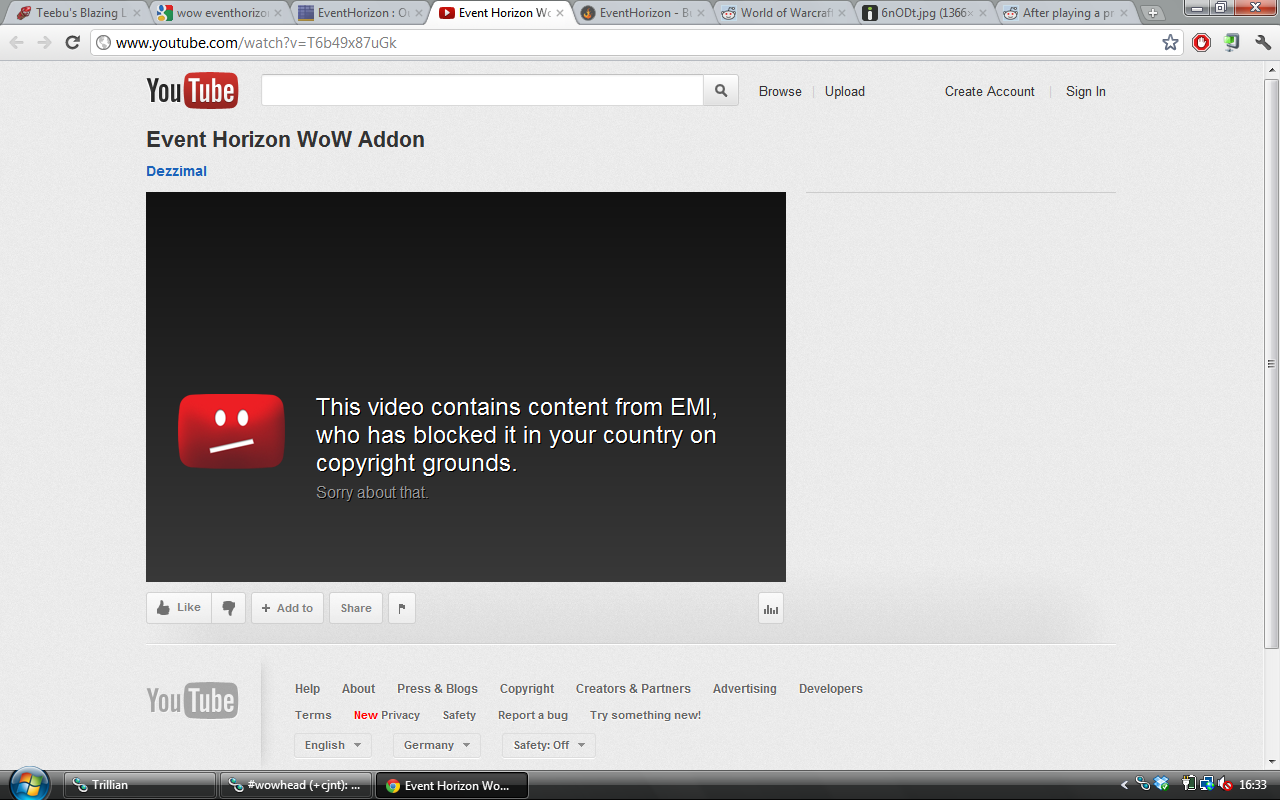
Task: Open the Windows Start button
Action: (30, 784)
